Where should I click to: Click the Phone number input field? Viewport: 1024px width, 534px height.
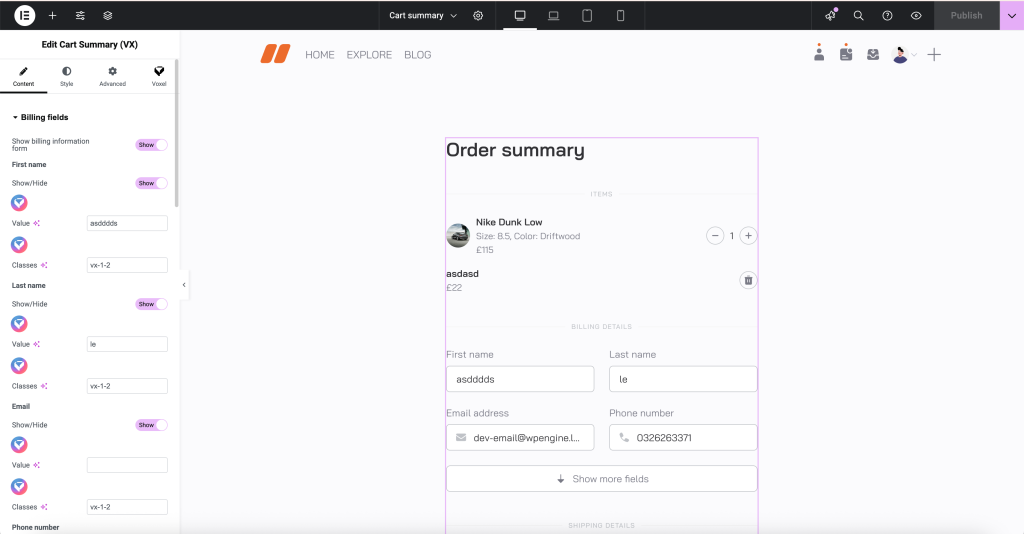(x=690, y=438)
